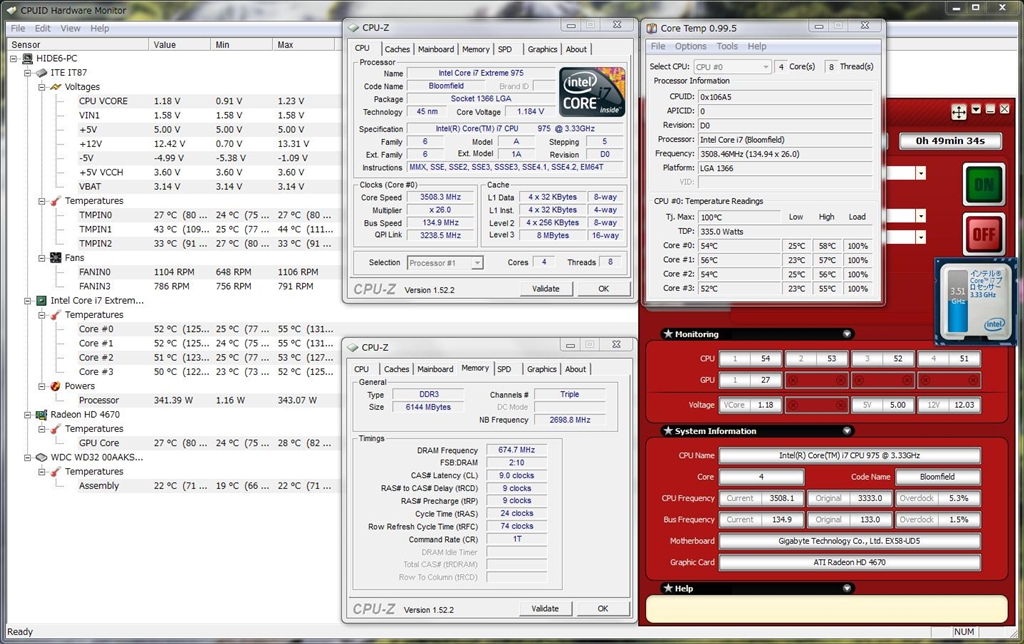The height and width of the screenshot is (644, 1024).
Task: Switch to the Mainboard tab in upper CPU-Z
Action: click(435, 49)
